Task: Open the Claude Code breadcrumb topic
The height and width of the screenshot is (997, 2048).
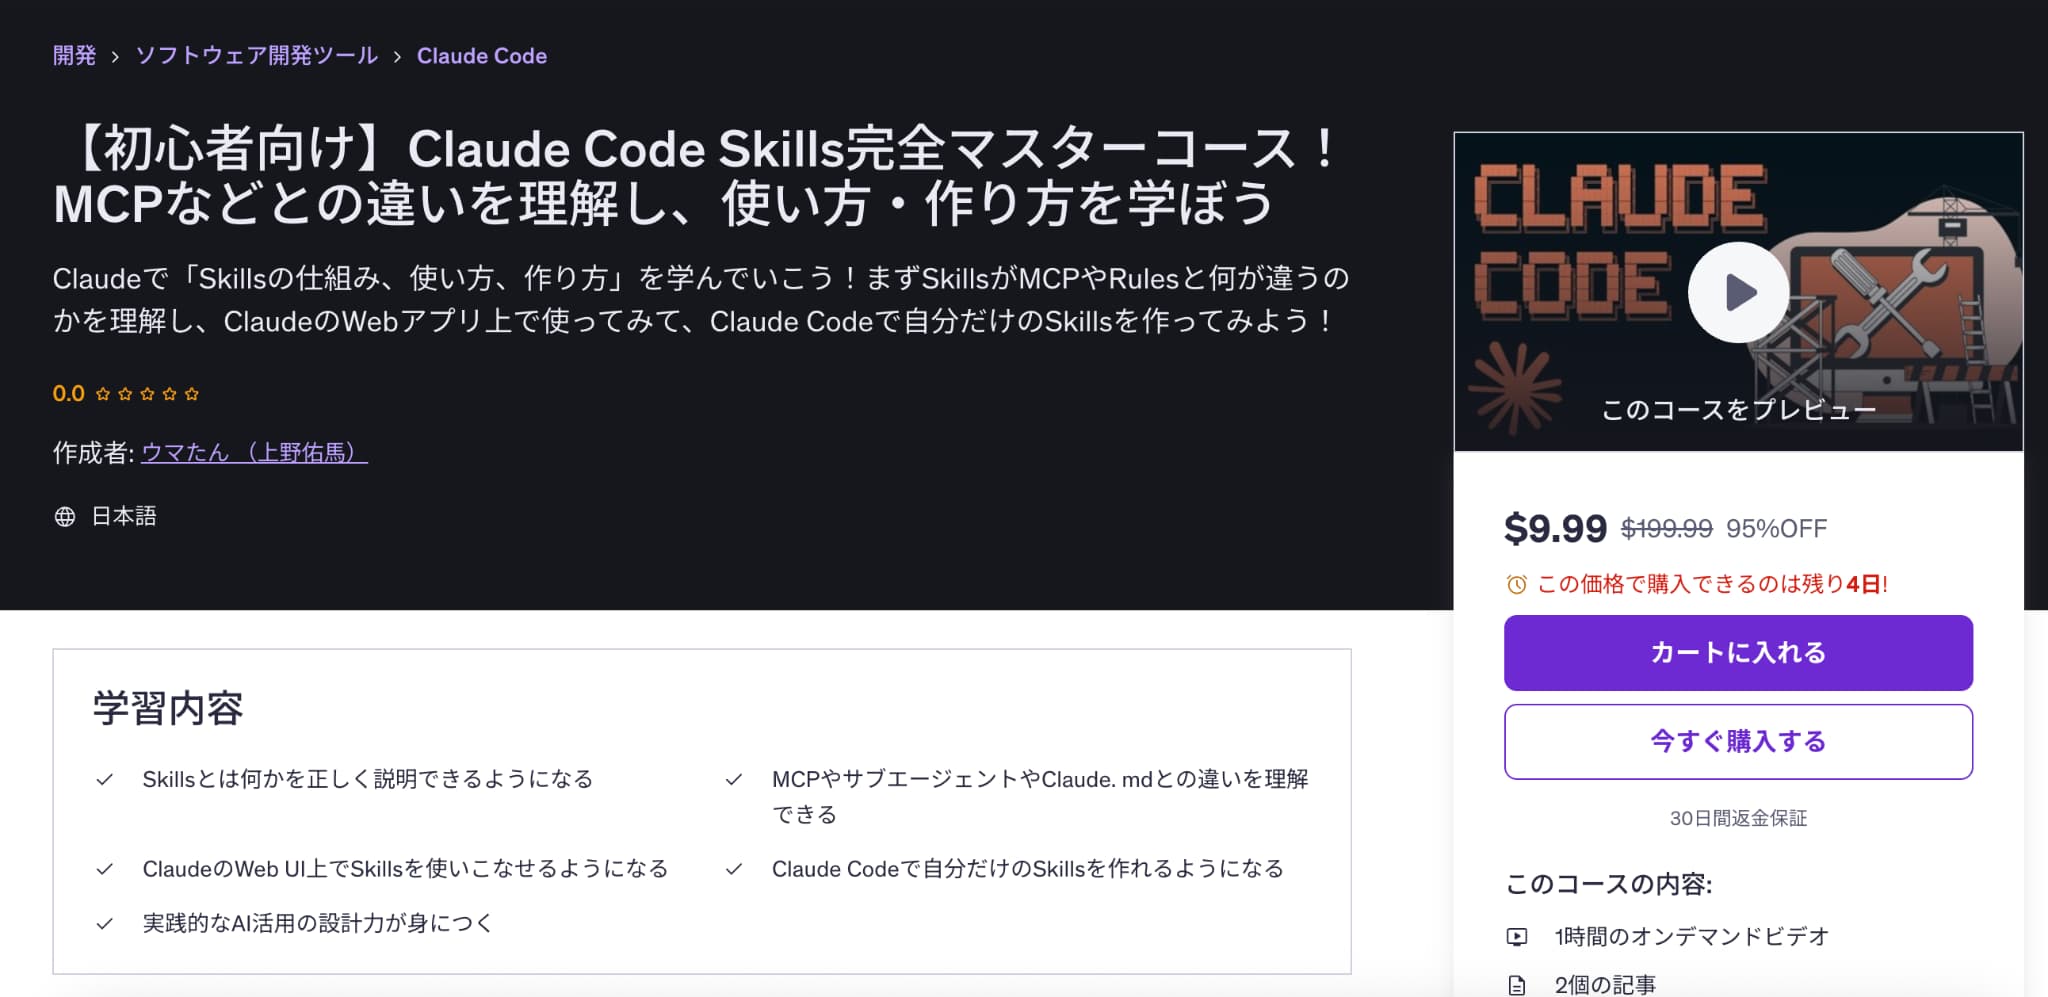Action: (482, 56)
